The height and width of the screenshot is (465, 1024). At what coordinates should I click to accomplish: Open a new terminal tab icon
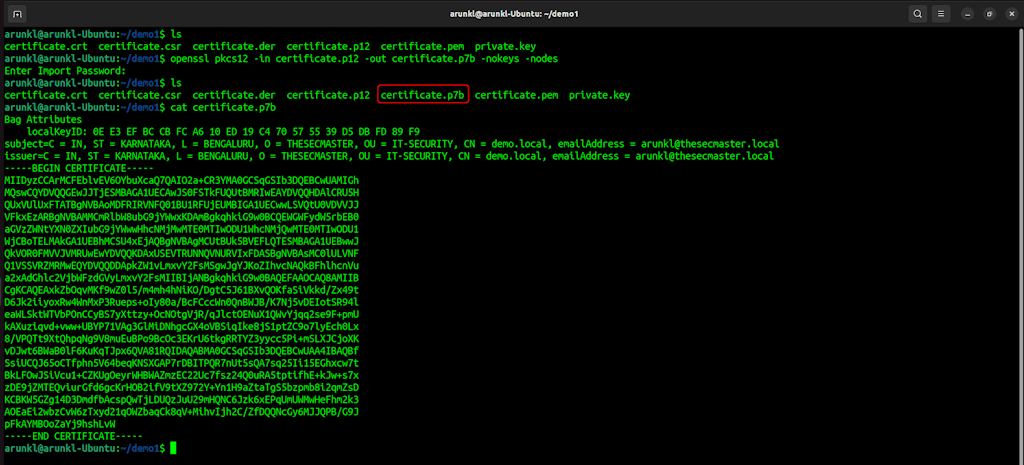17,13
